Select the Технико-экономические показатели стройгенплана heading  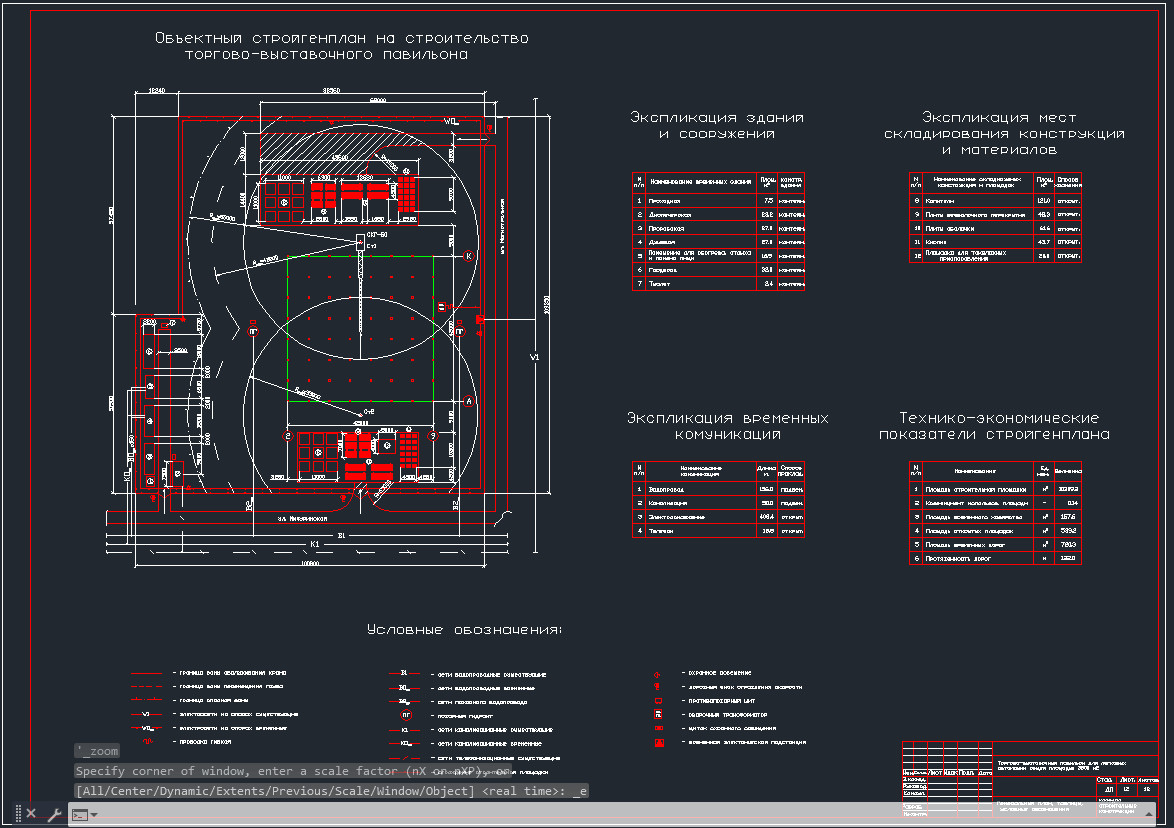pyautogui.click(x=994, y=426)
